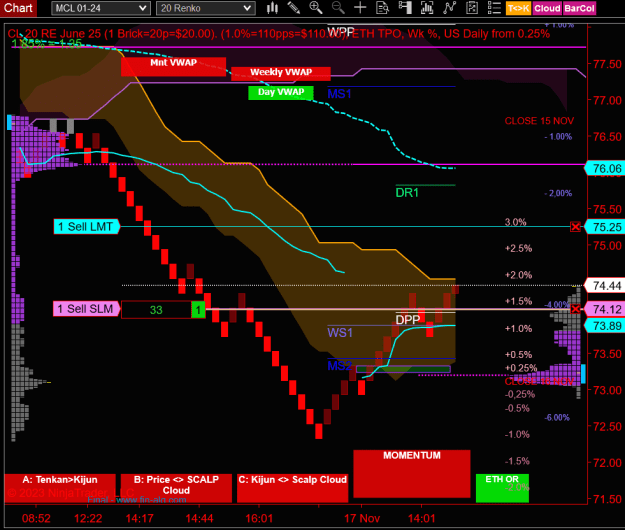
Task: Click the 33 position P&L box
Action: [156, 310]
